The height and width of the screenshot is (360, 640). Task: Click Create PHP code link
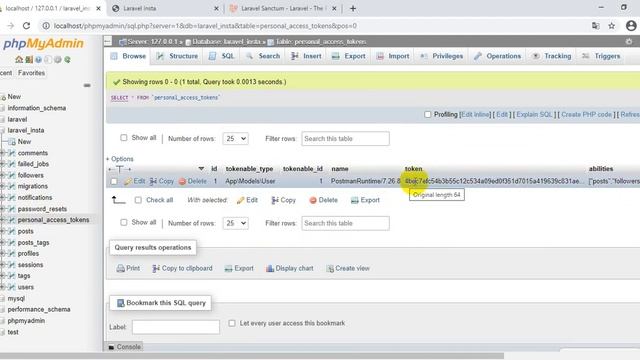click(x=587, y=115)
